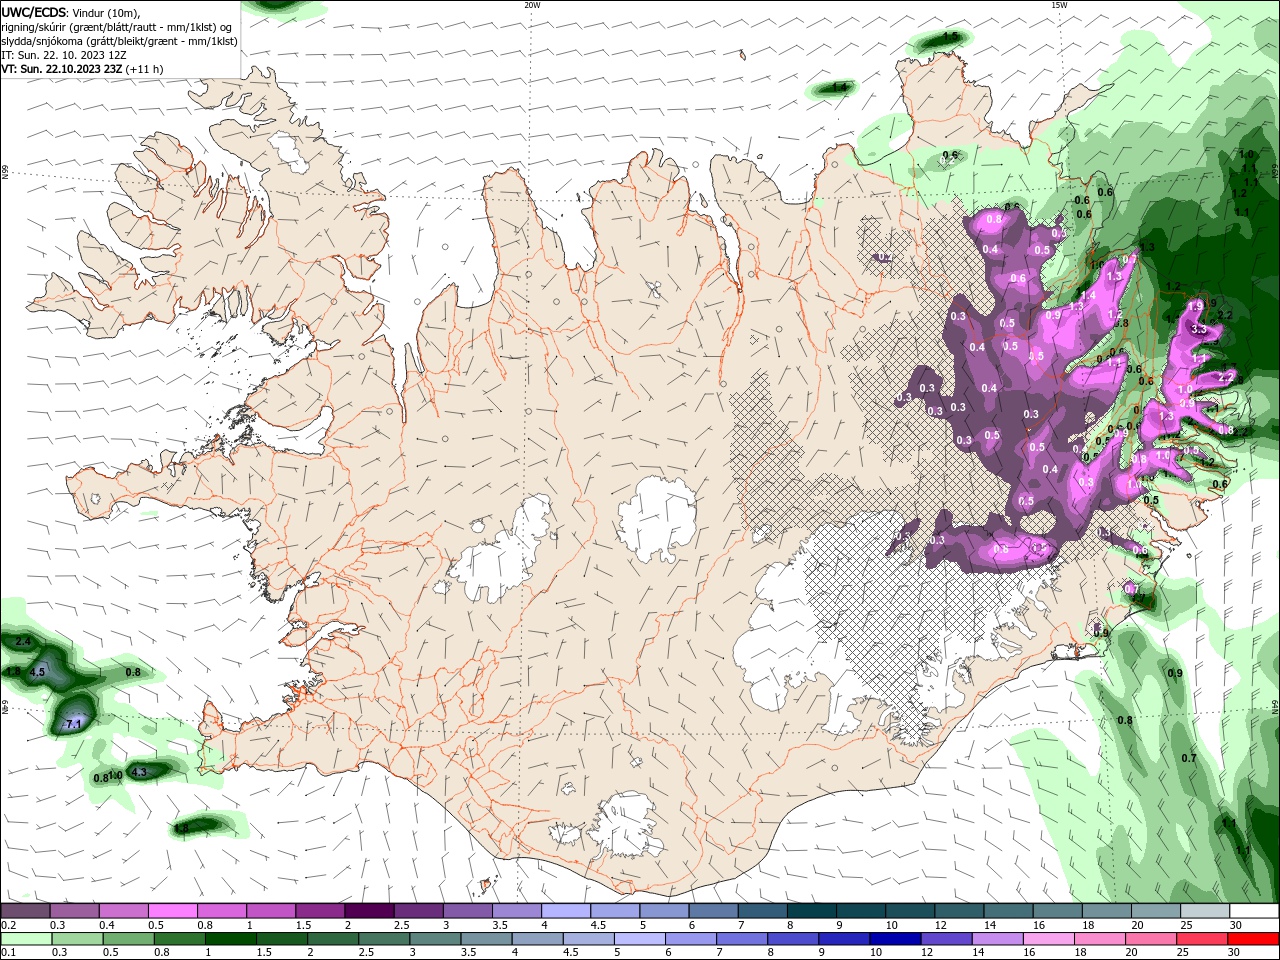Click the 4.3 precipitation value in the southwest
The height and width of the screenshot is (960, 1280).
tap(139, 771)
